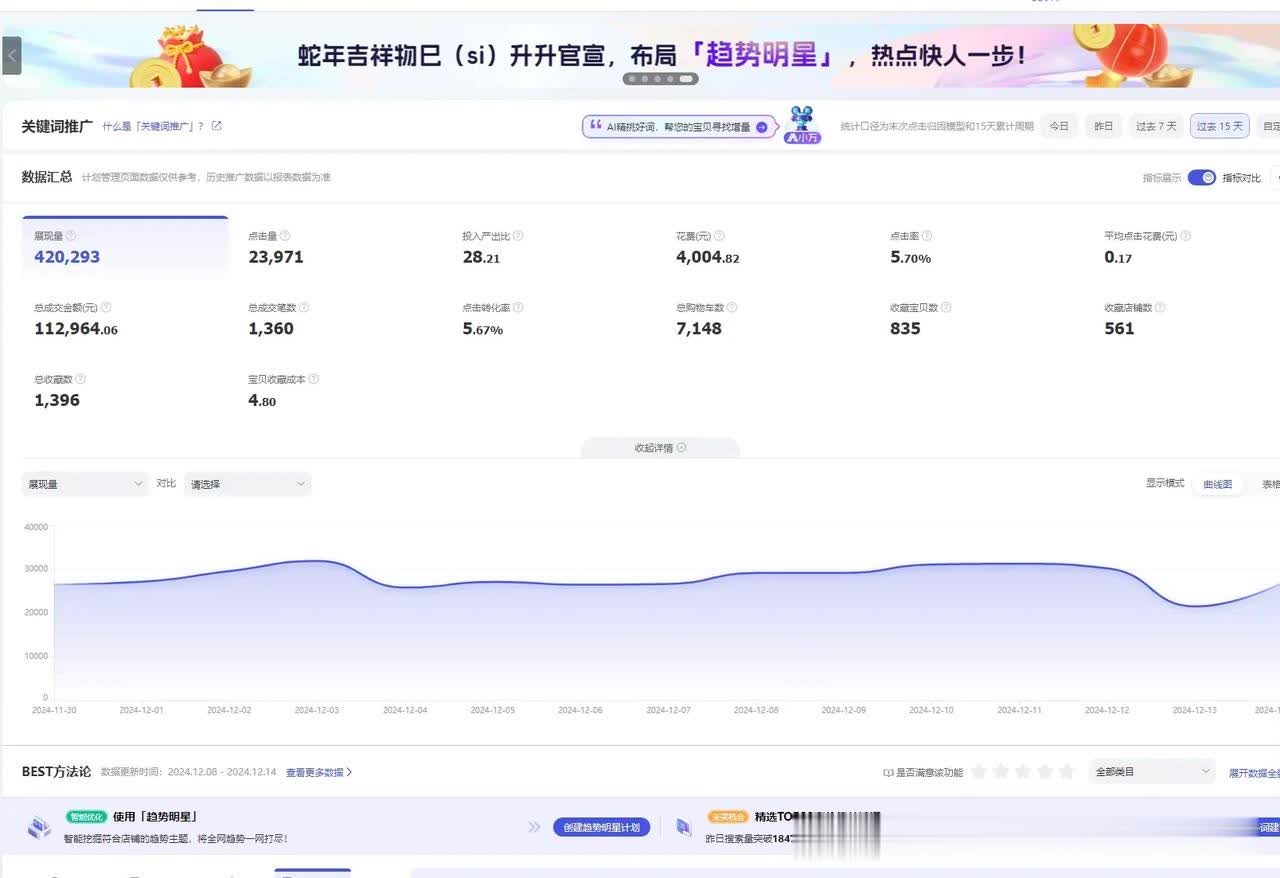Click help icon next to 收藏店铺数
Screen dimensions: 1280x878
pyautogui.click(x=1161, y=308)
